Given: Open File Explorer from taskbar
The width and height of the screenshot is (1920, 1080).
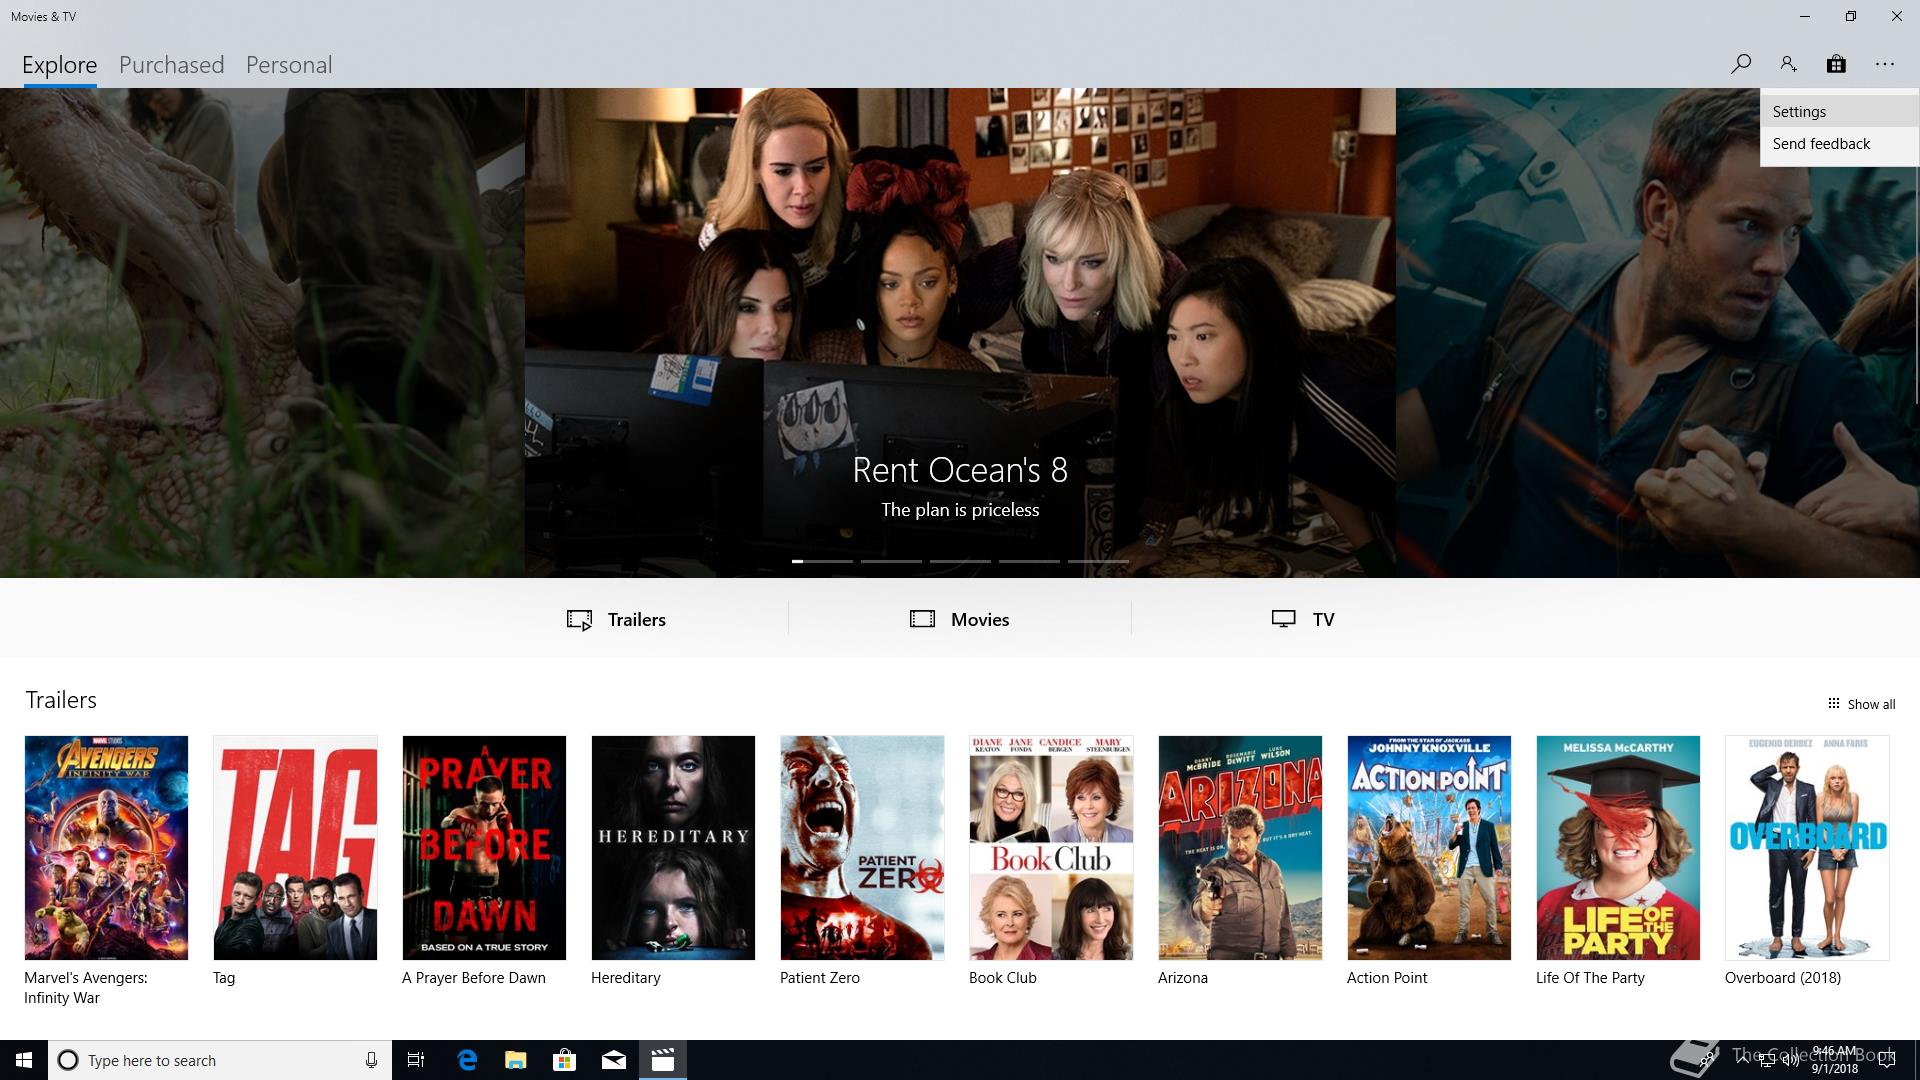Looking at the screenshot, I should coord(516,1060).
